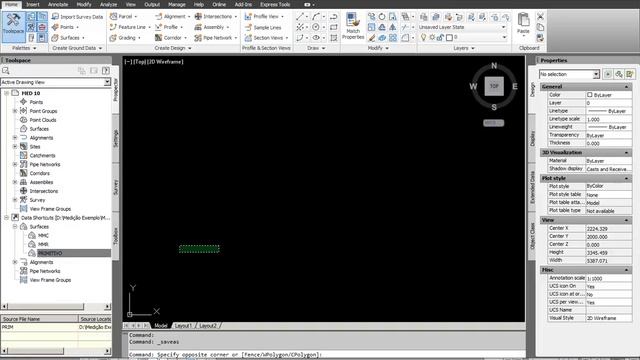Open the Settings side tab in Toolspace
Screen dimensions: 640x360
click(116, 138)
